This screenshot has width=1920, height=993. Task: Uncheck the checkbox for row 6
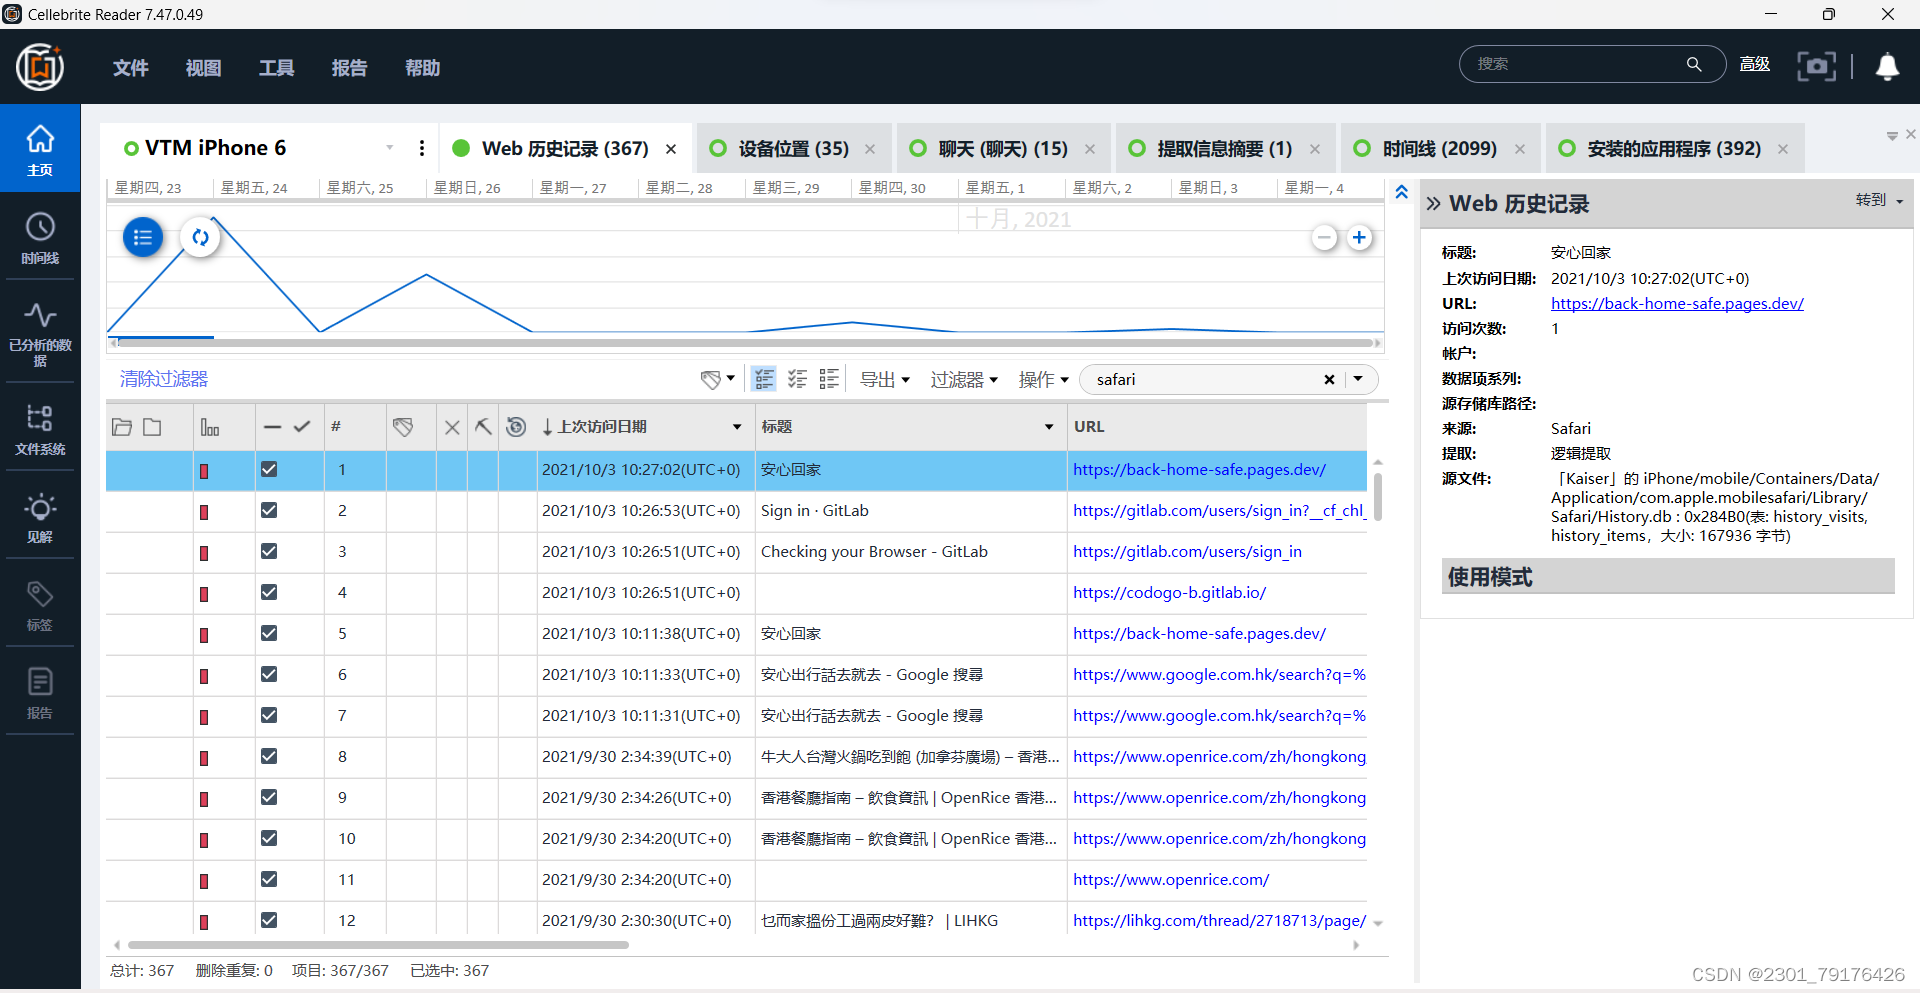(269, 674)
